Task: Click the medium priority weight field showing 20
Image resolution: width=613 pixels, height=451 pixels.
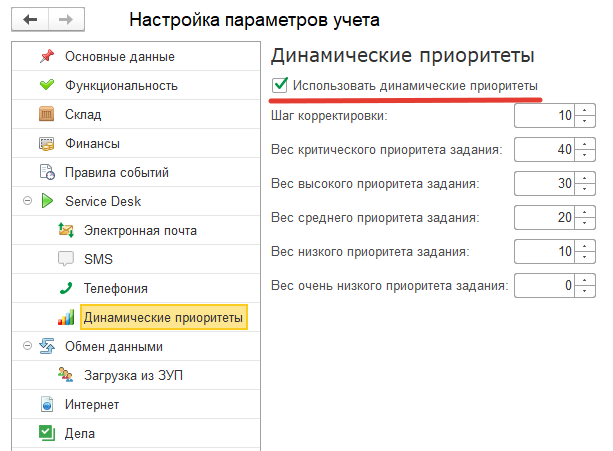Action: click(x=545, y=217)
